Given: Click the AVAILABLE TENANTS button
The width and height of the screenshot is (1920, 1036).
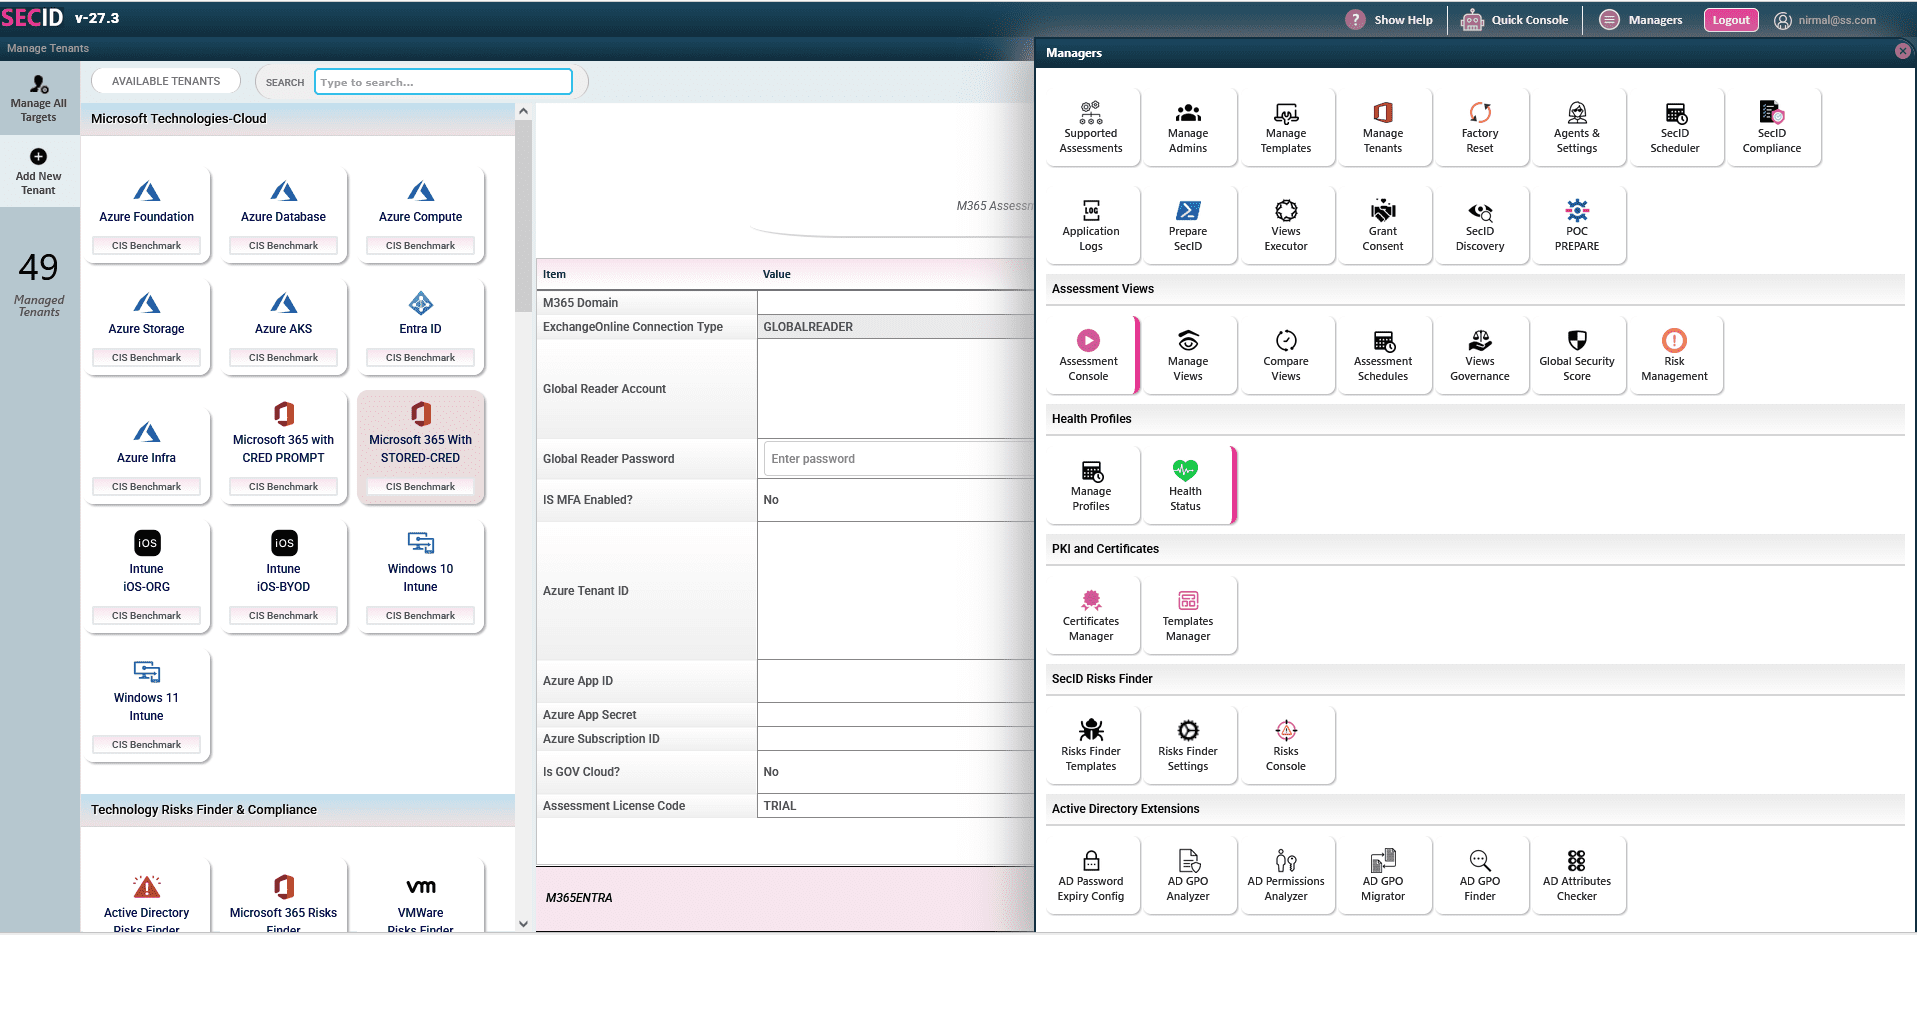Looking at the screenshot, I should 166,81.
